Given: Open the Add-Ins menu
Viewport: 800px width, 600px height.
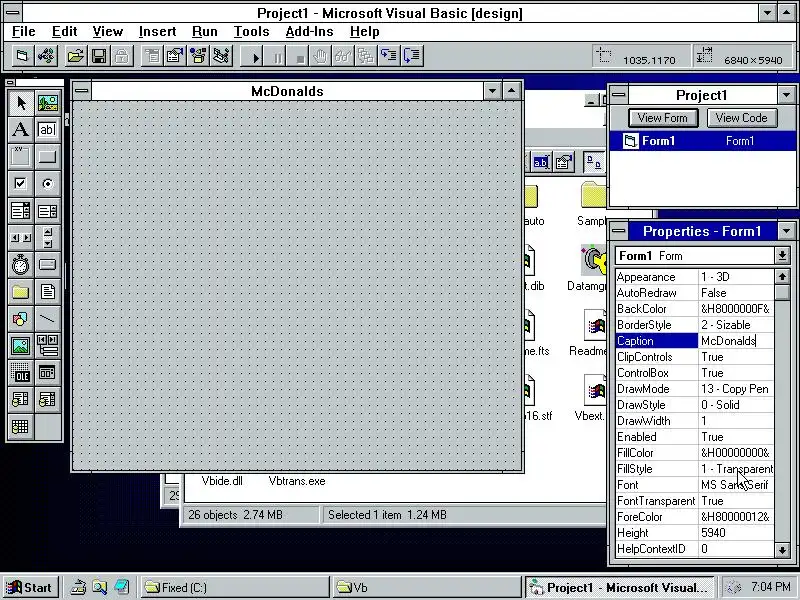Looking at the screenshot, I should (309, 32).
